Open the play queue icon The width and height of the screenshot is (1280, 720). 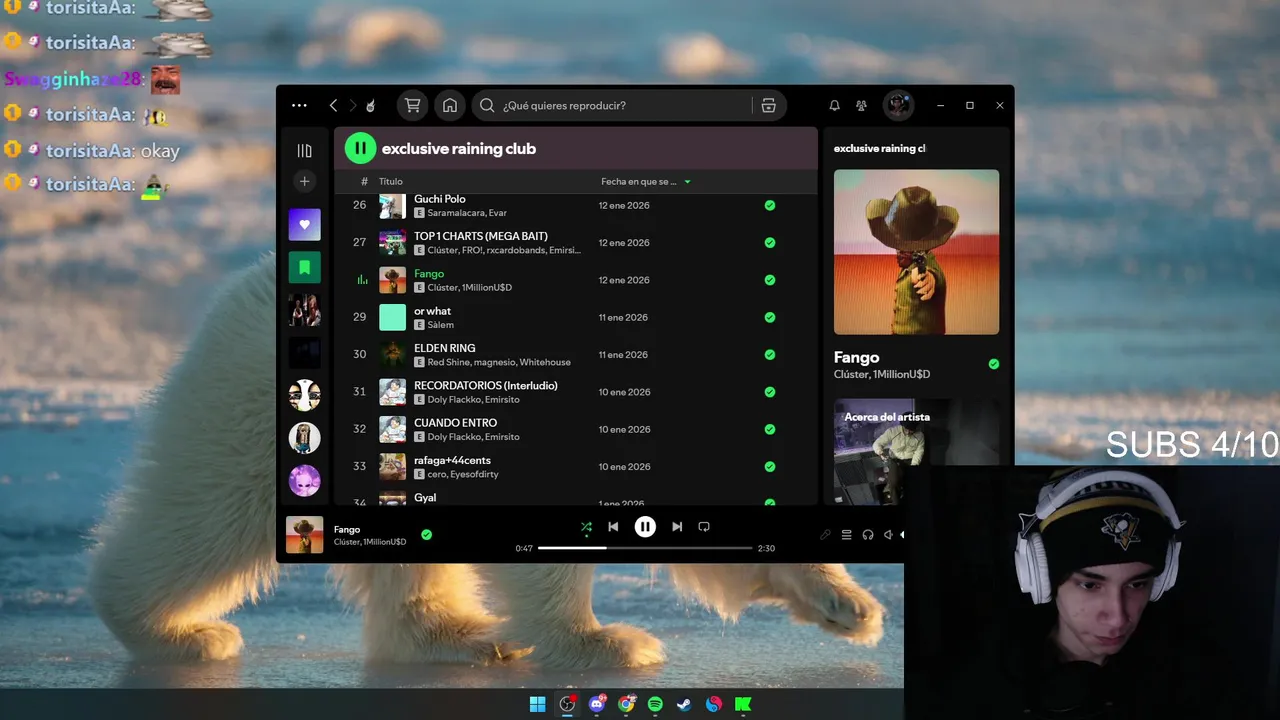coord(846,535)
